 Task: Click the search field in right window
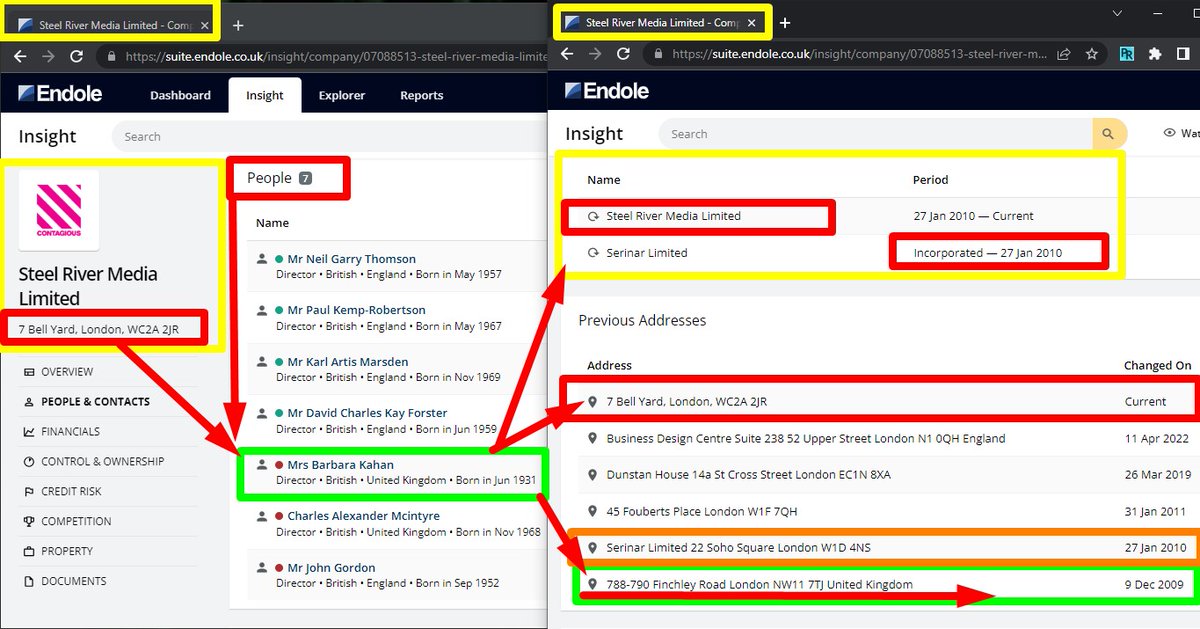pyautogui.click(x=875, y=134)
